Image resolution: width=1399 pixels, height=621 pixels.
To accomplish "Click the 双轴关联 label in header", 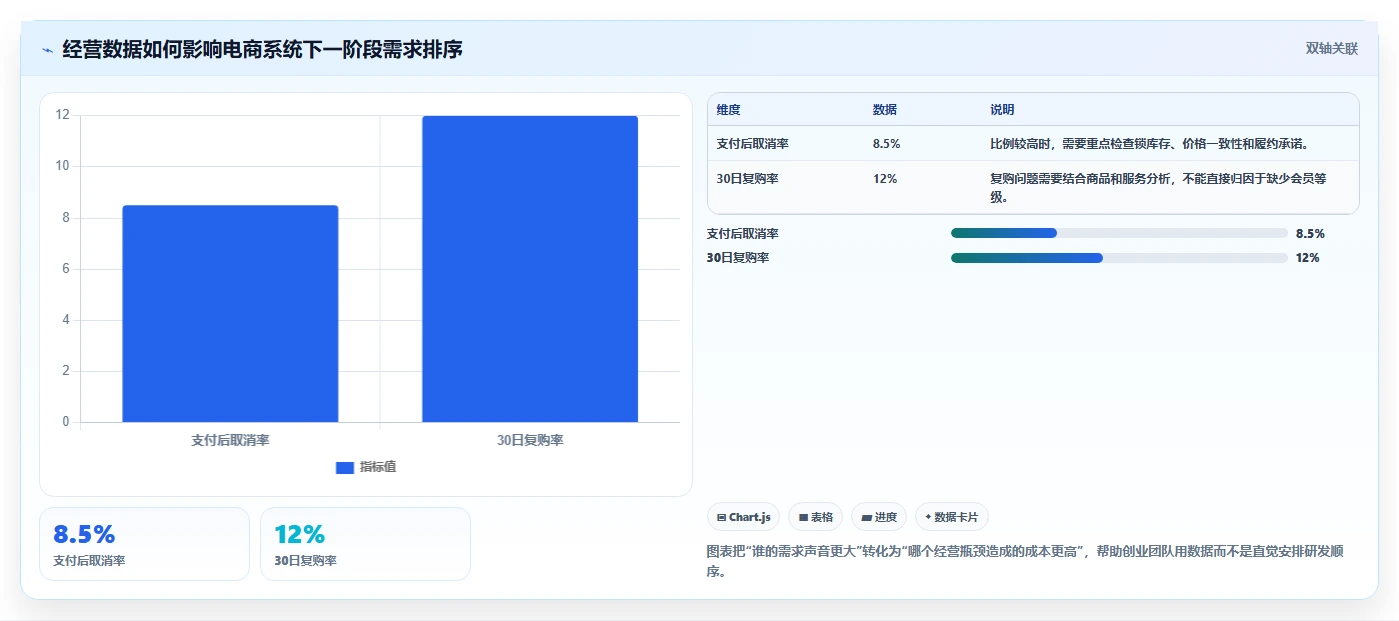I will [x=1331, y=49].
